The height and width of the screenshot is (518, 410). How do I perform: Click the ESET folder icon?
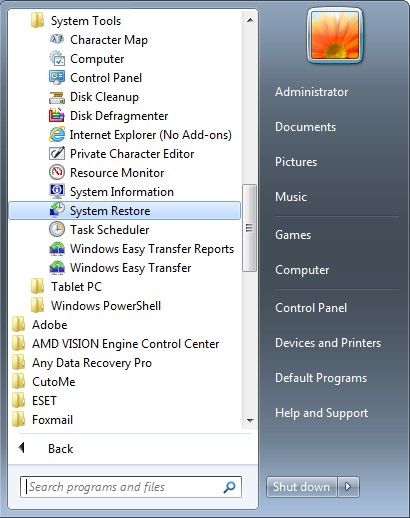pos(19,401)
